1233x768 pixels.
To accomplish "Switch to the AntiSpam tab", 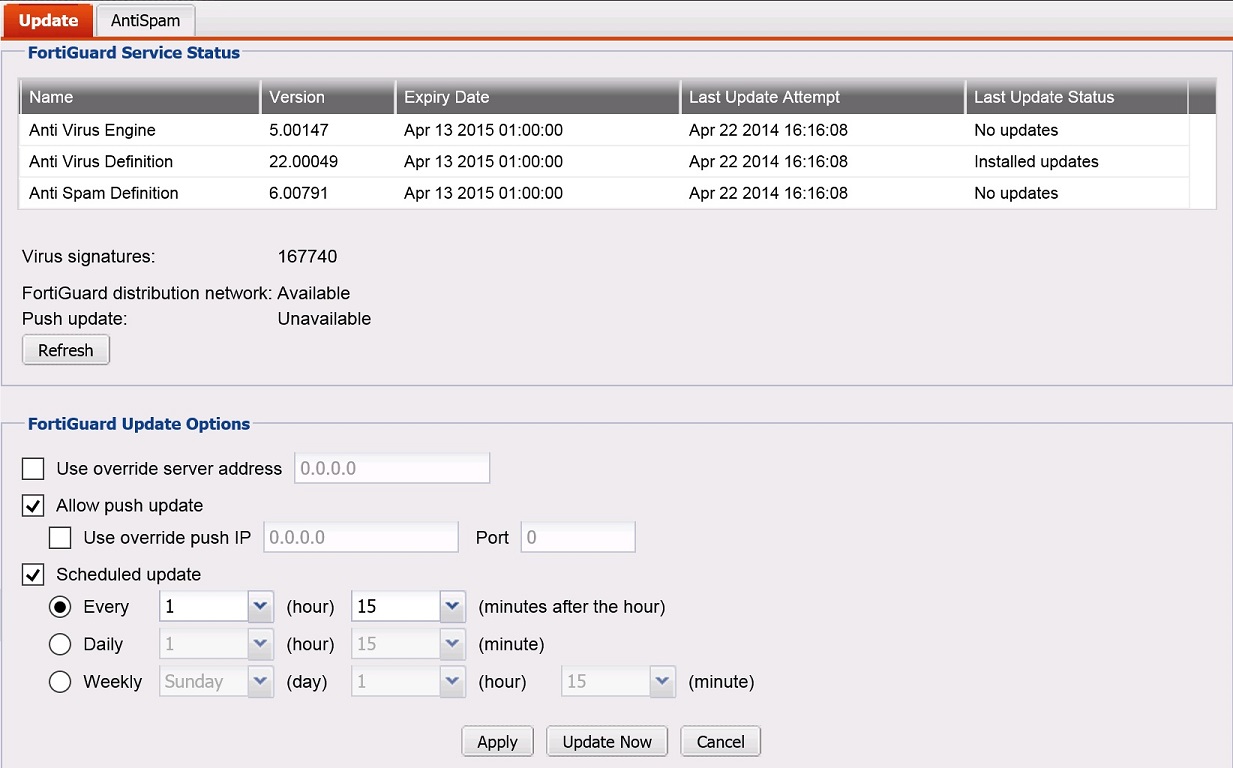I will pos(145,20).
